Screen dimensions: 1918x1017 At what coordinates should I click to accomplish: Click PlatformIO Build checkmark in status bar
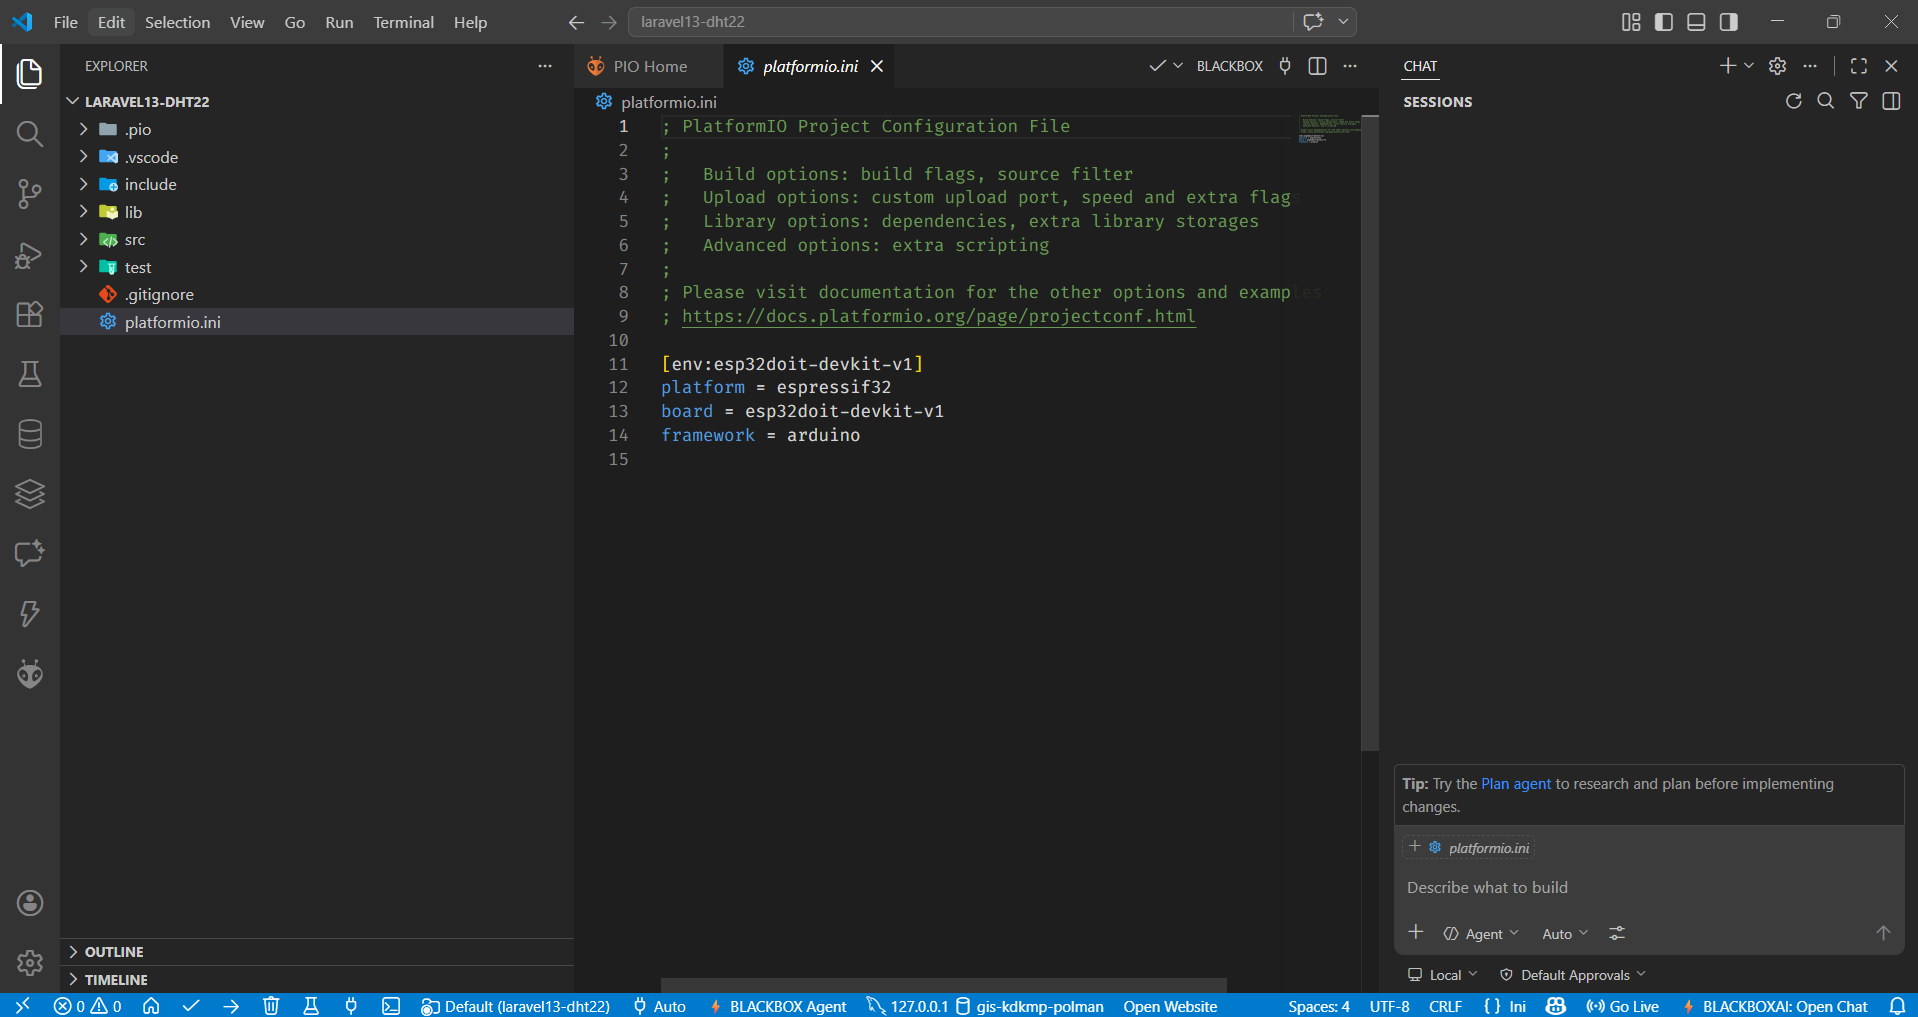click(191, 1006)
